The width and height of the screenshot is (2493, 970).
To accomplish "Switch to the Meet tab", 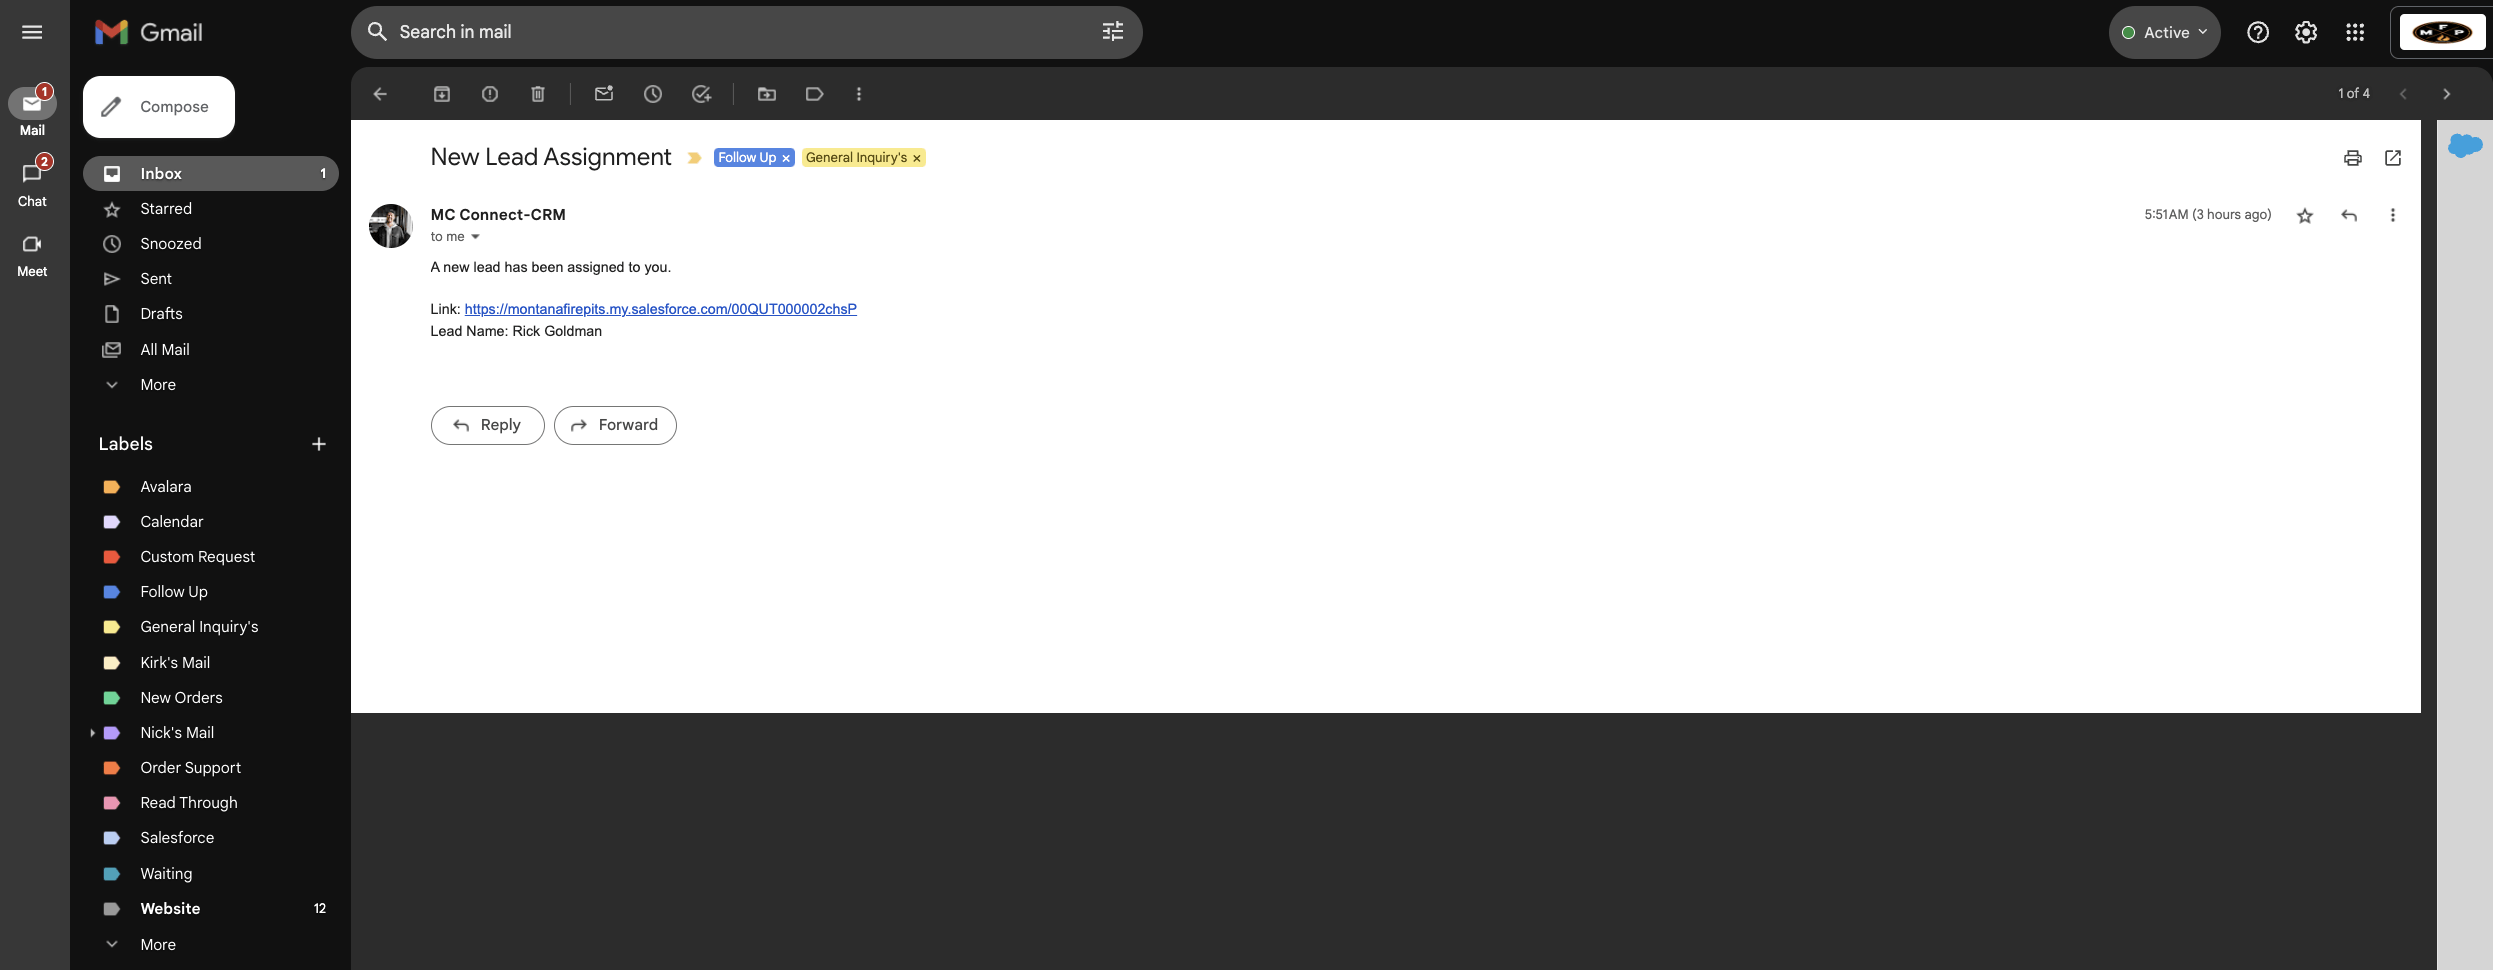I will point(32,255).
